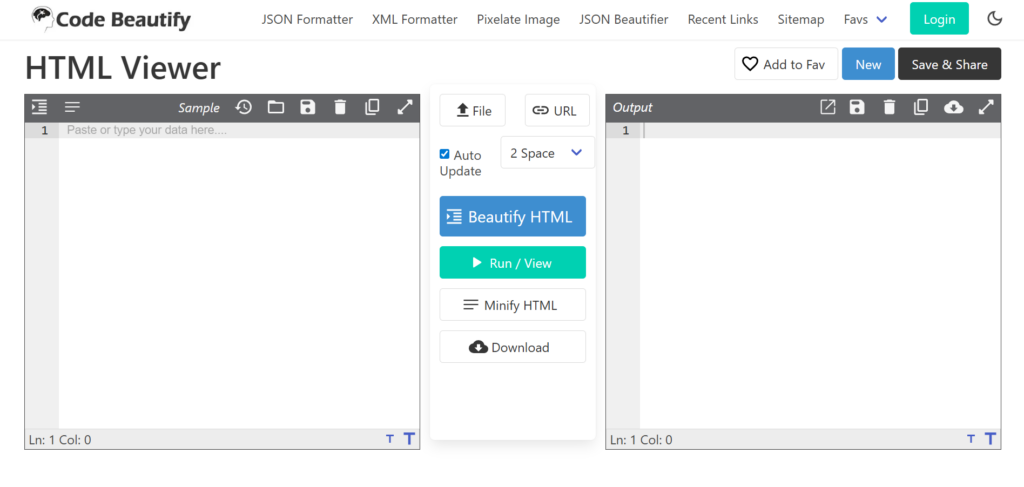Click the save icon in Output toolbar

(x=857, y=107)
